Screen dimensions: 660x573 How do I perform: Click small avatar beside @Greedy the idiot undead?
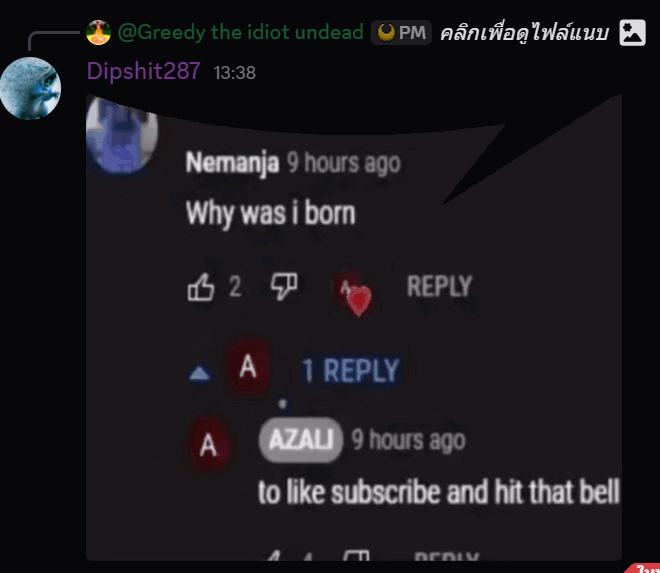tap(98, 32)
